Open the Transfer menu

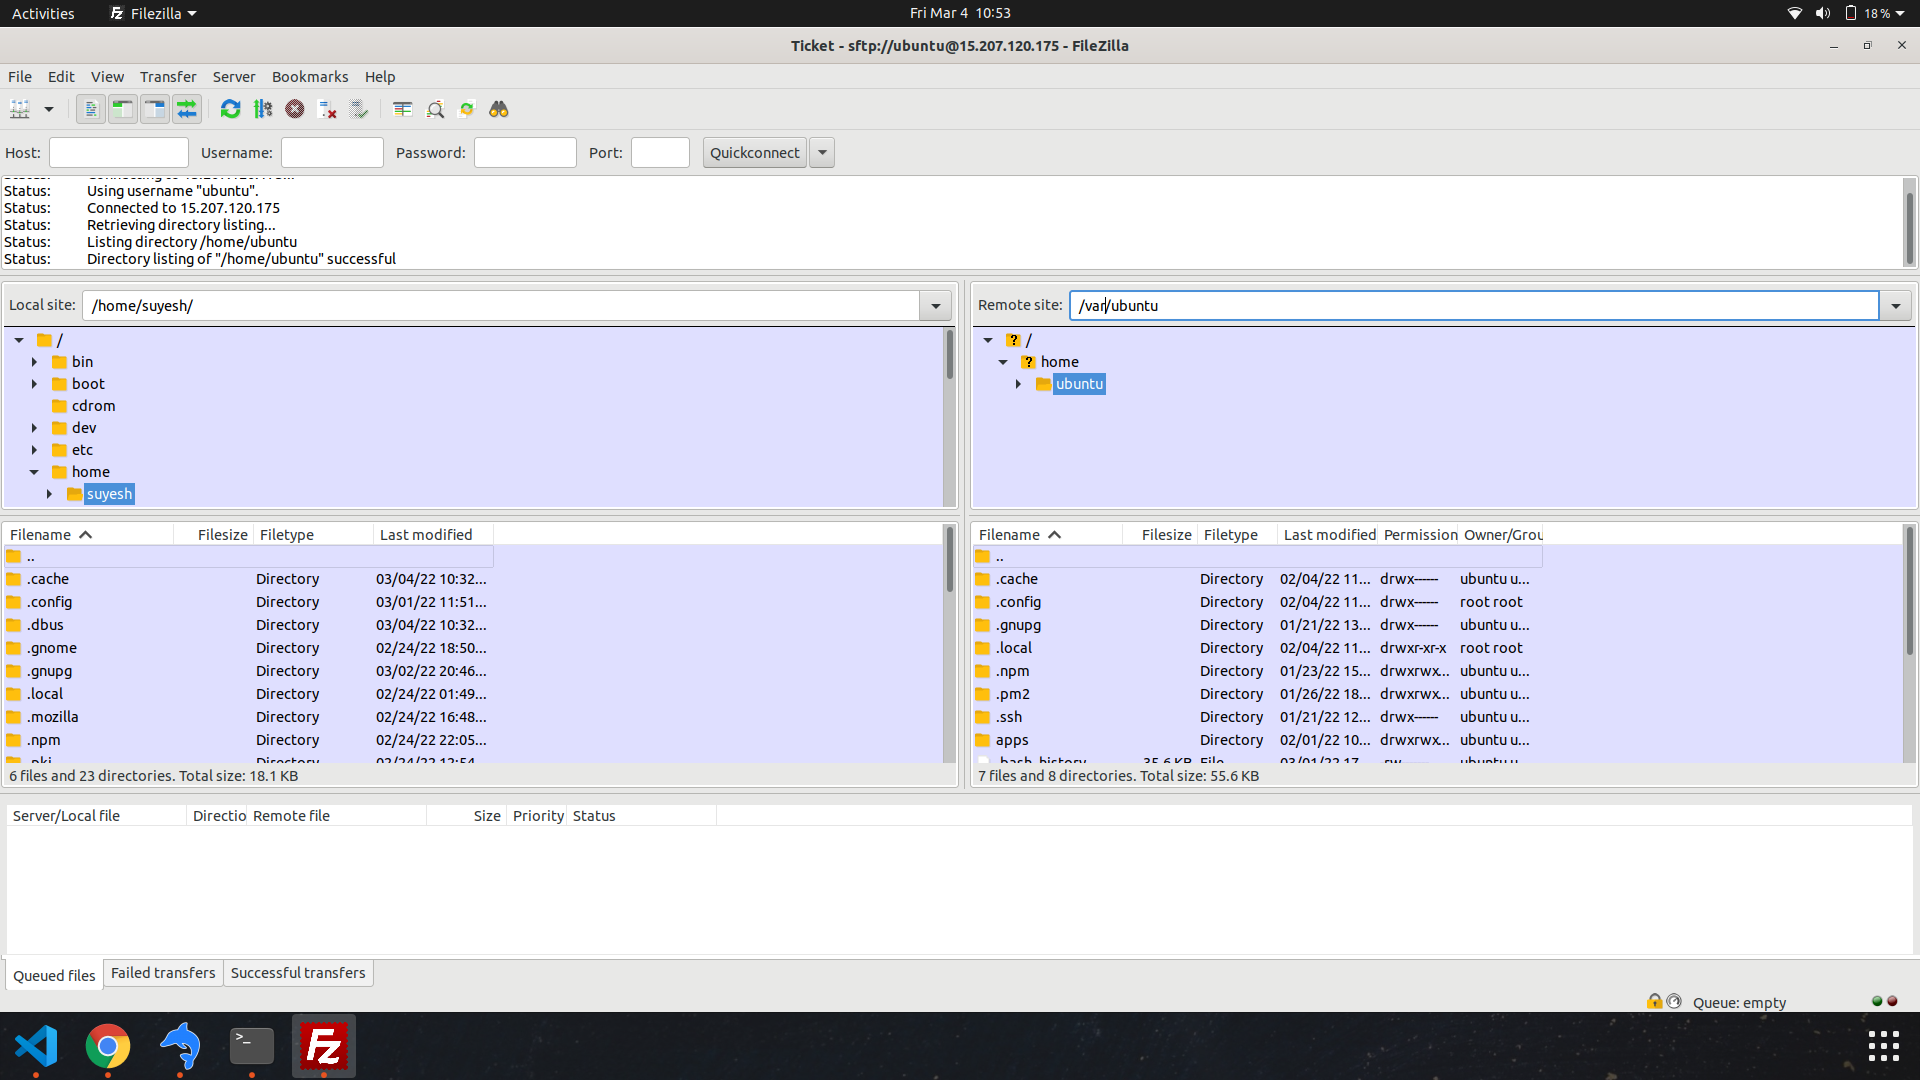168,77
